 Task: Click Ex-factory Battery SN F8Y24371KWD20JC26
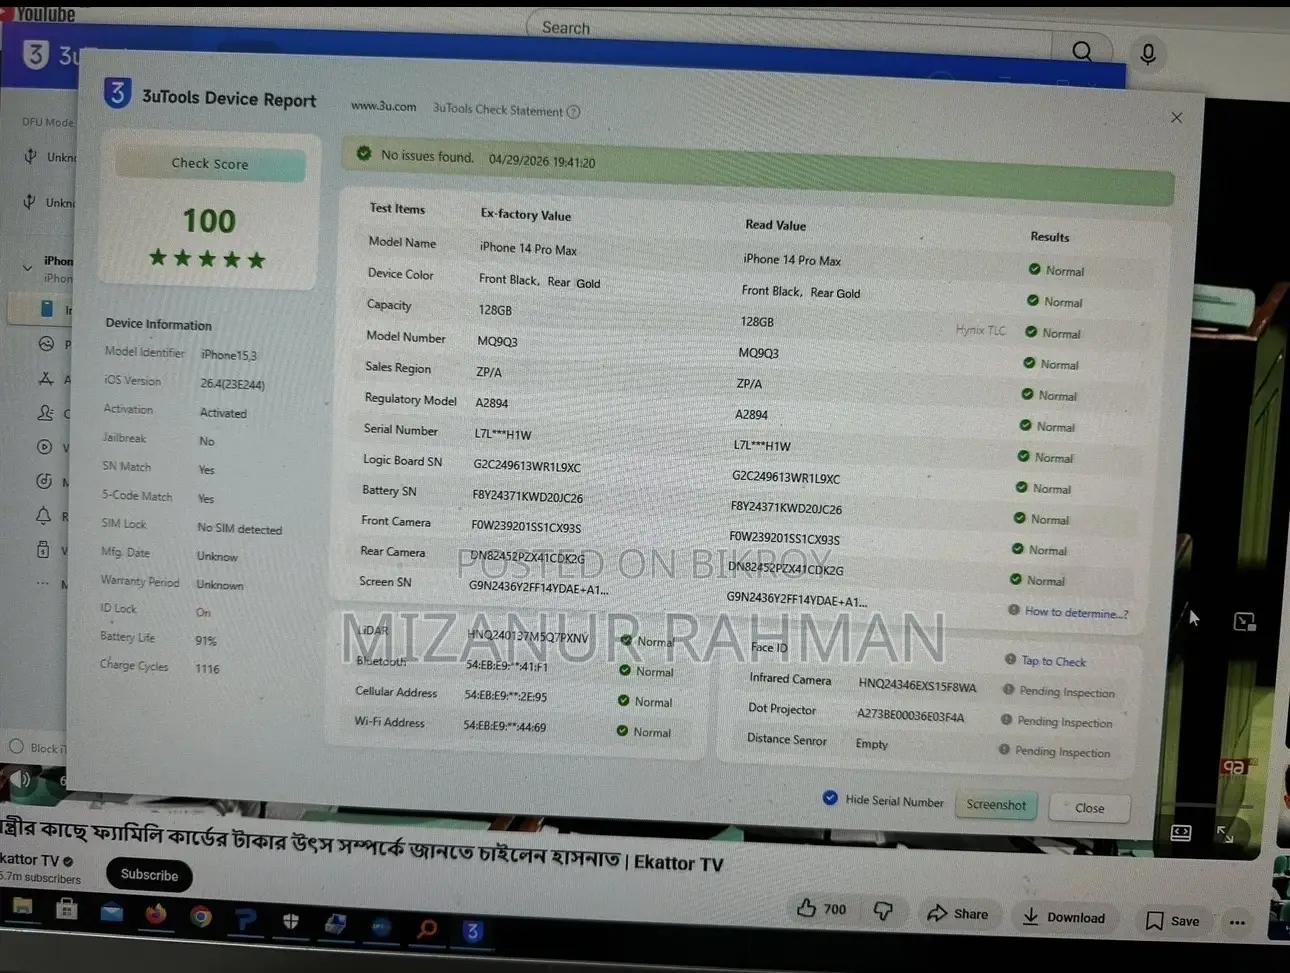[x=527, y=497]
